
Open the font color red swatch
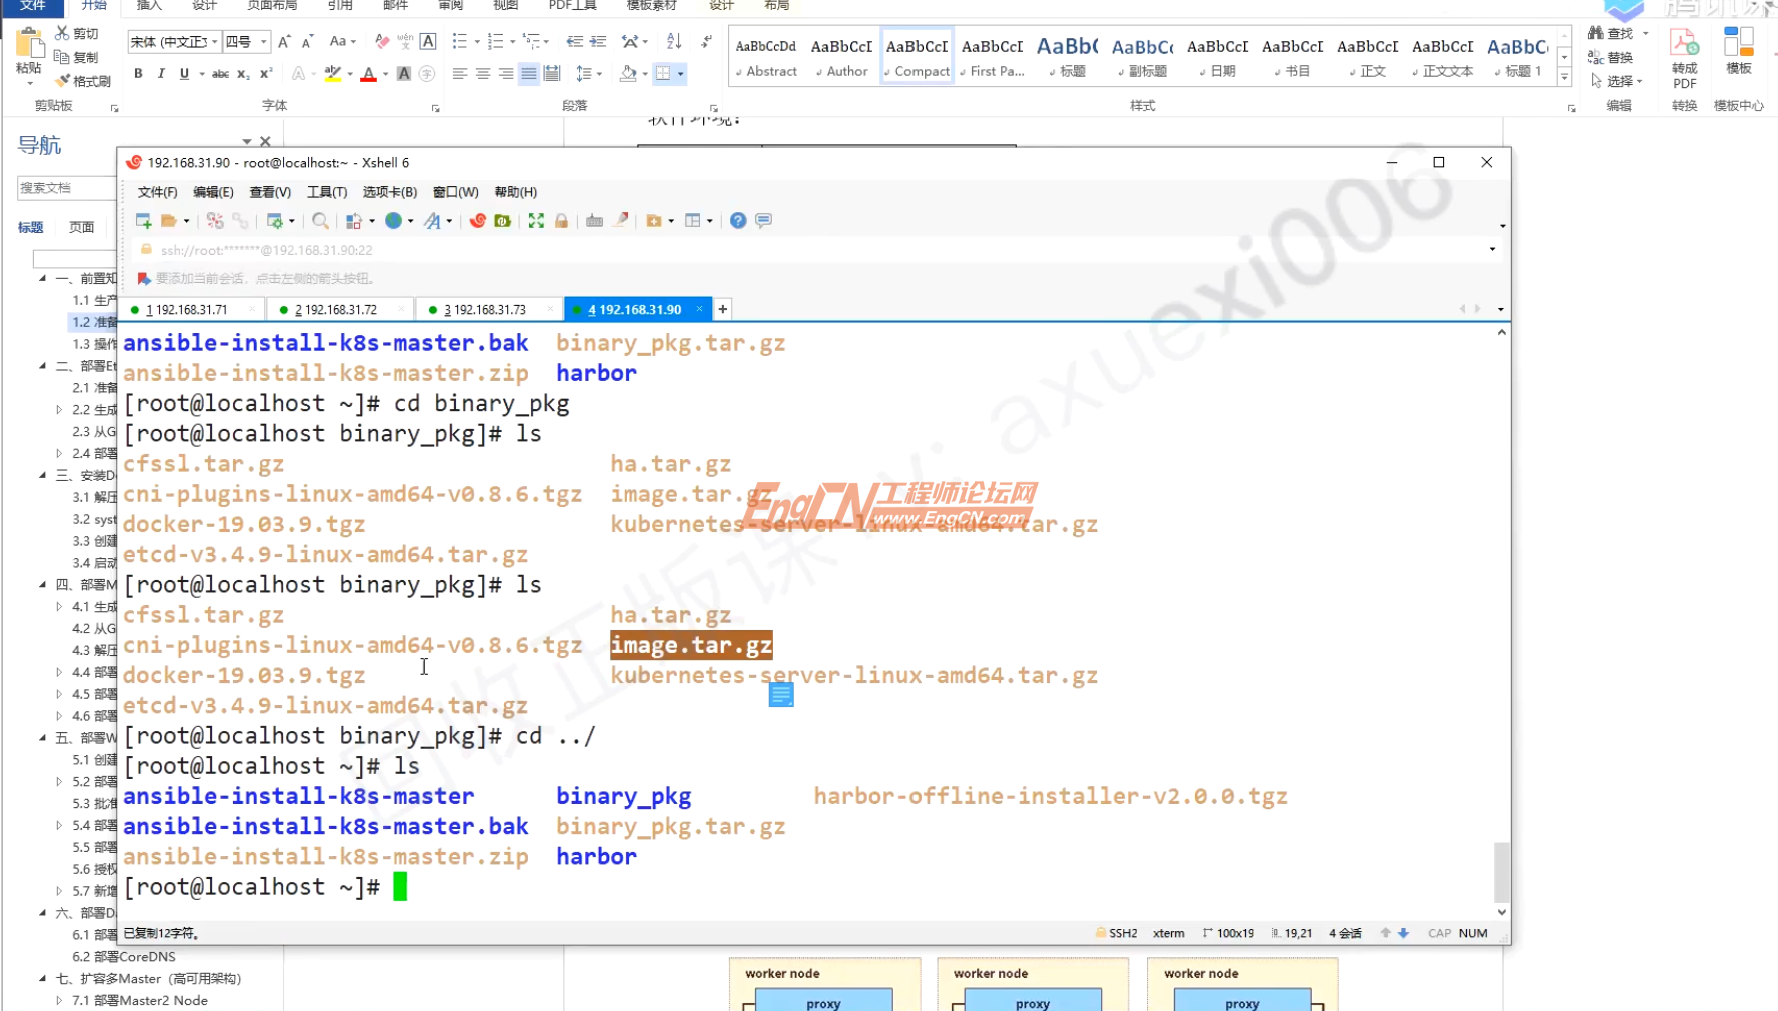tap(367, 73)
